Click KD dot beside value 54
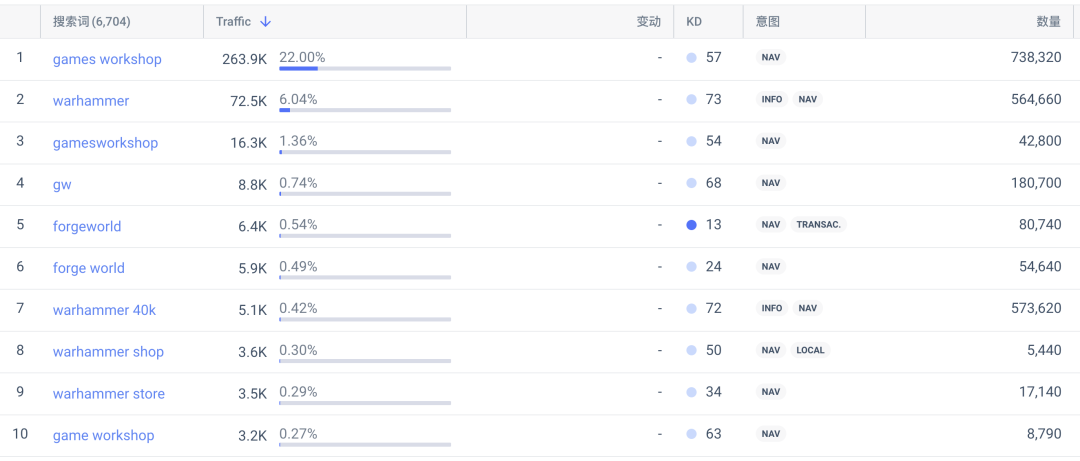This screenshot has height=461, width=1080. pyautogui.click(x=692, y=141)
